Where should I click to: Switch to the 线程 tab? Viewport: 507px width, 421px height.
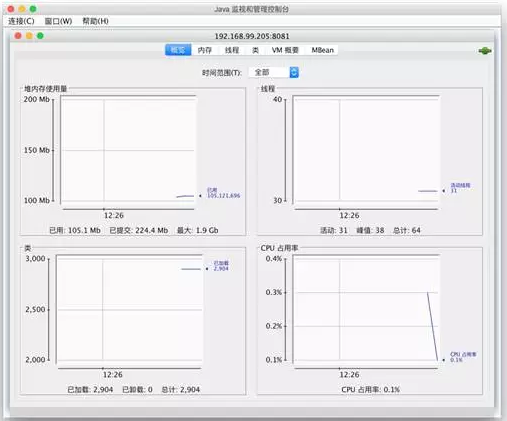click(232, 50)
